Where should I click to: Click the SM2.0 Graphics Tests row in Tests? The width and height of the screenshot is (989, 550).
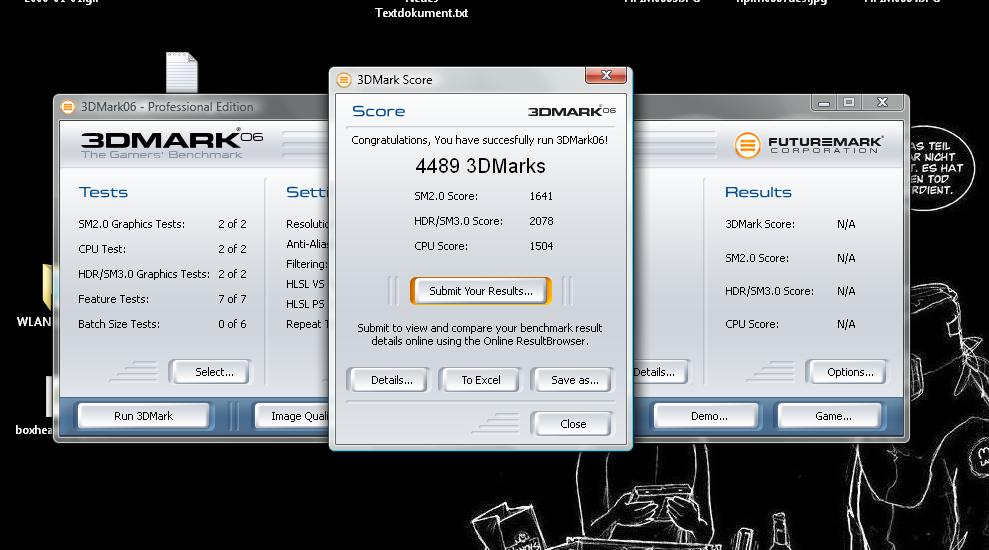point(162,224)
